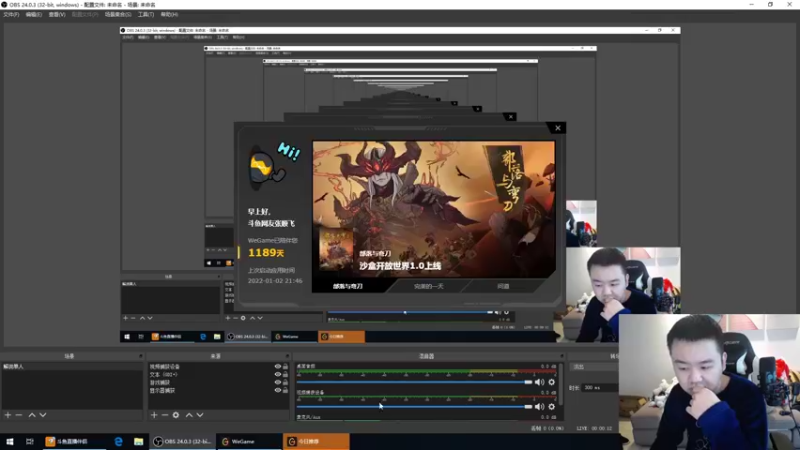
Task: Switch to the orange 今日推荐 taskbar button
Action: coord(316,441)
